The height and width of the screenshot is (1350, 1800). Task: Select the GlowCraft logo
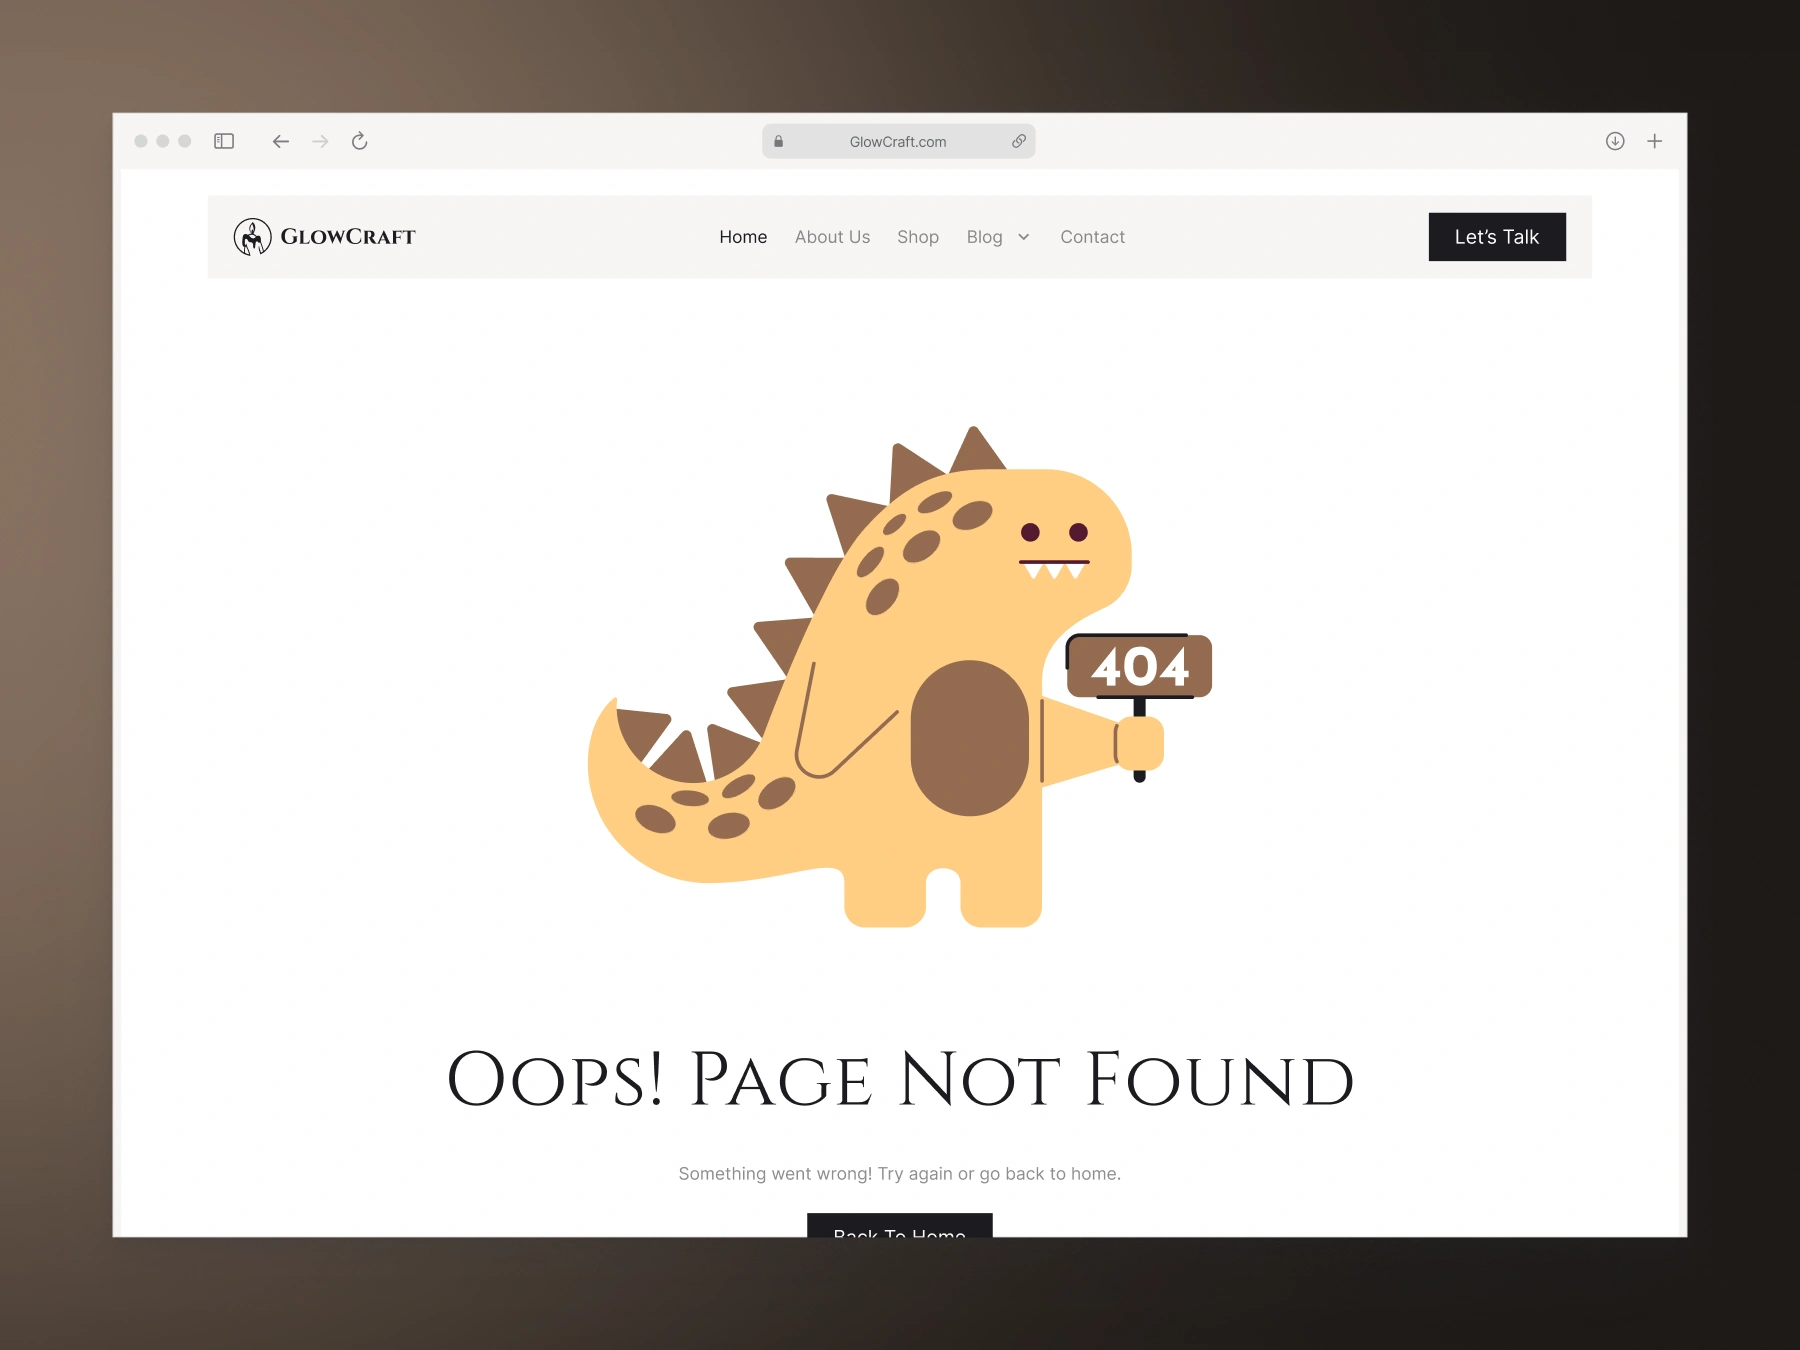click(324, 237)
